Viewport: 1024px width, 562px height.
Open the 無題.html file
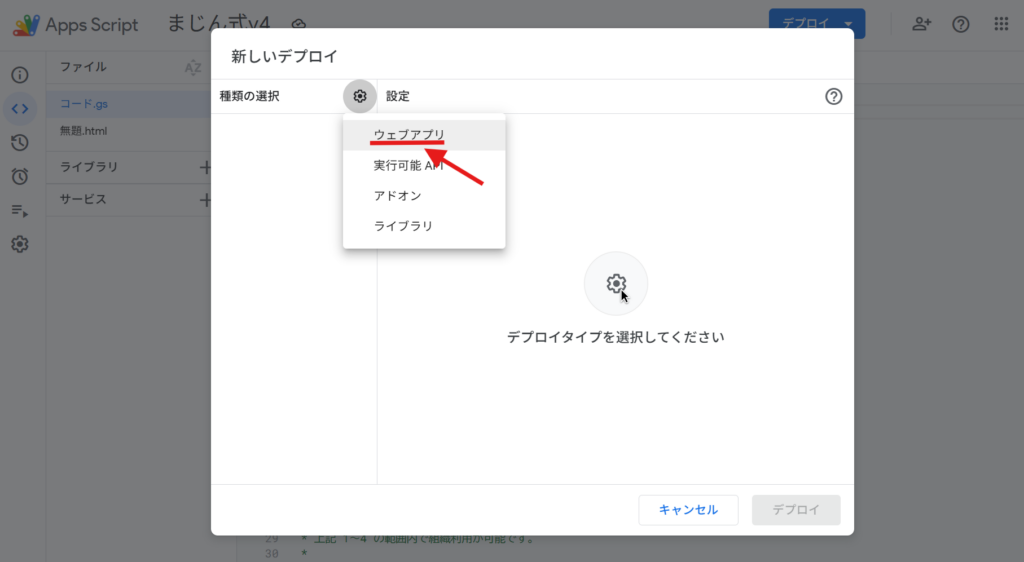83,130
